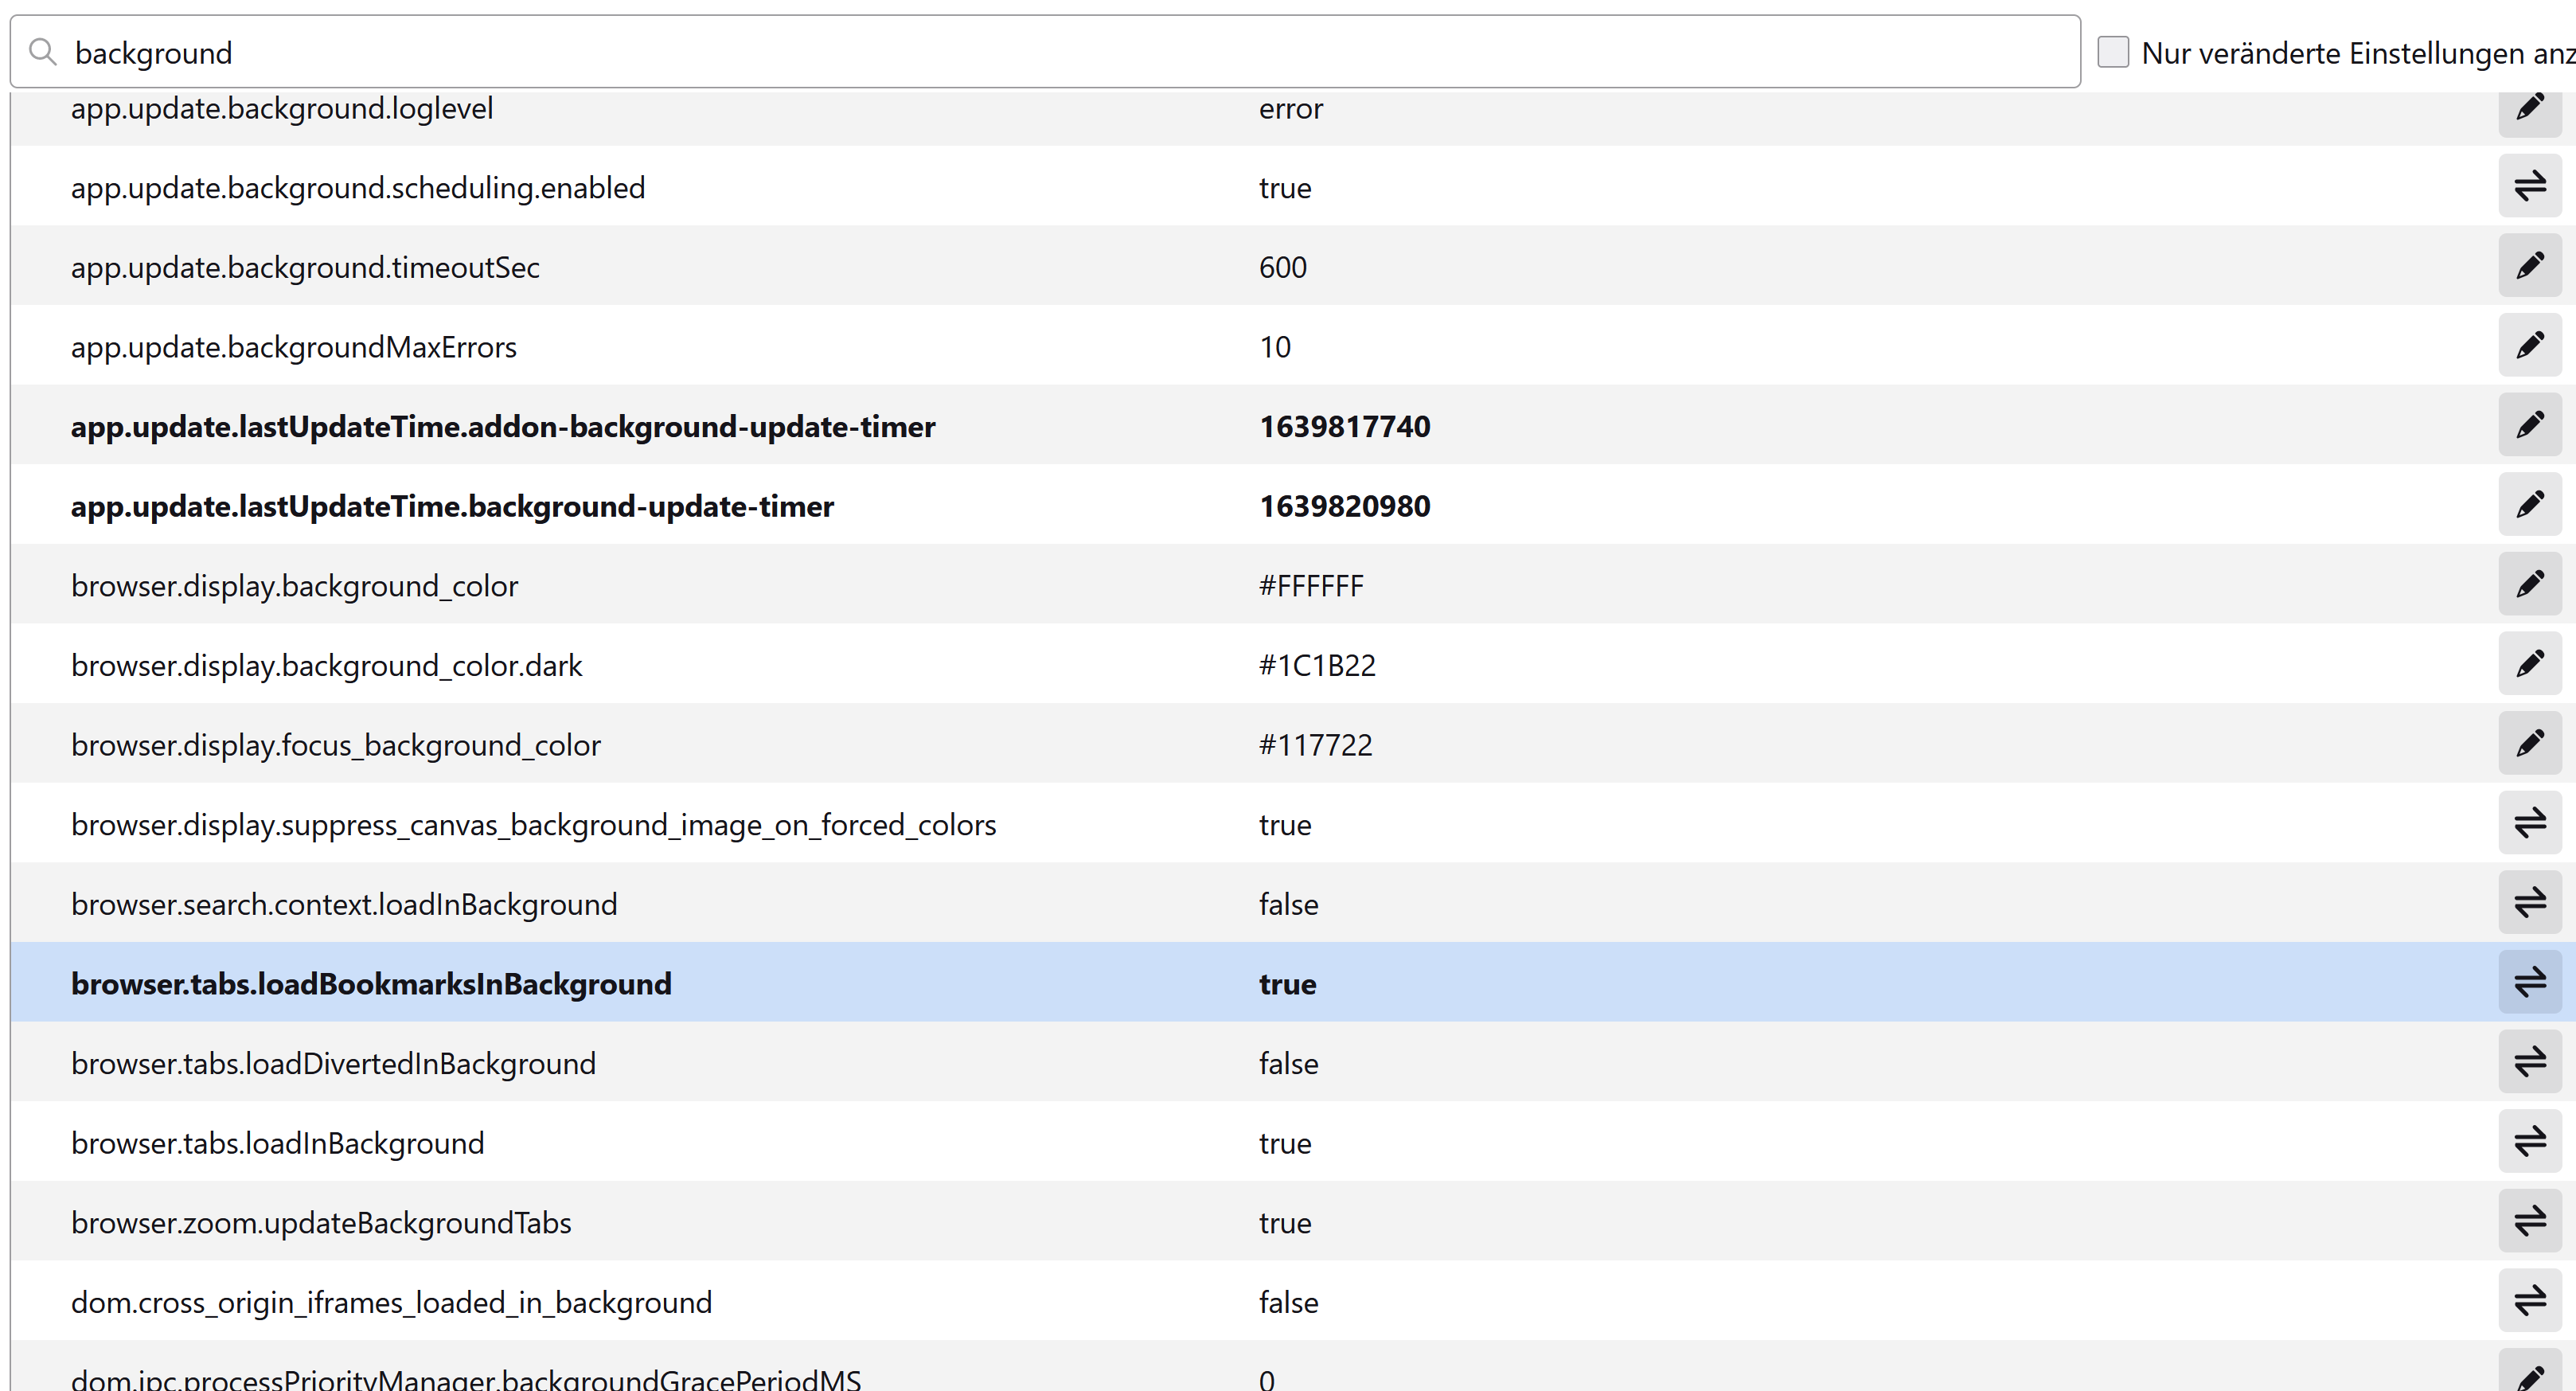Toggle browser.zoom.updateBackgroundTabs value
2576x1391 pixels.
click(2529, 1221)
